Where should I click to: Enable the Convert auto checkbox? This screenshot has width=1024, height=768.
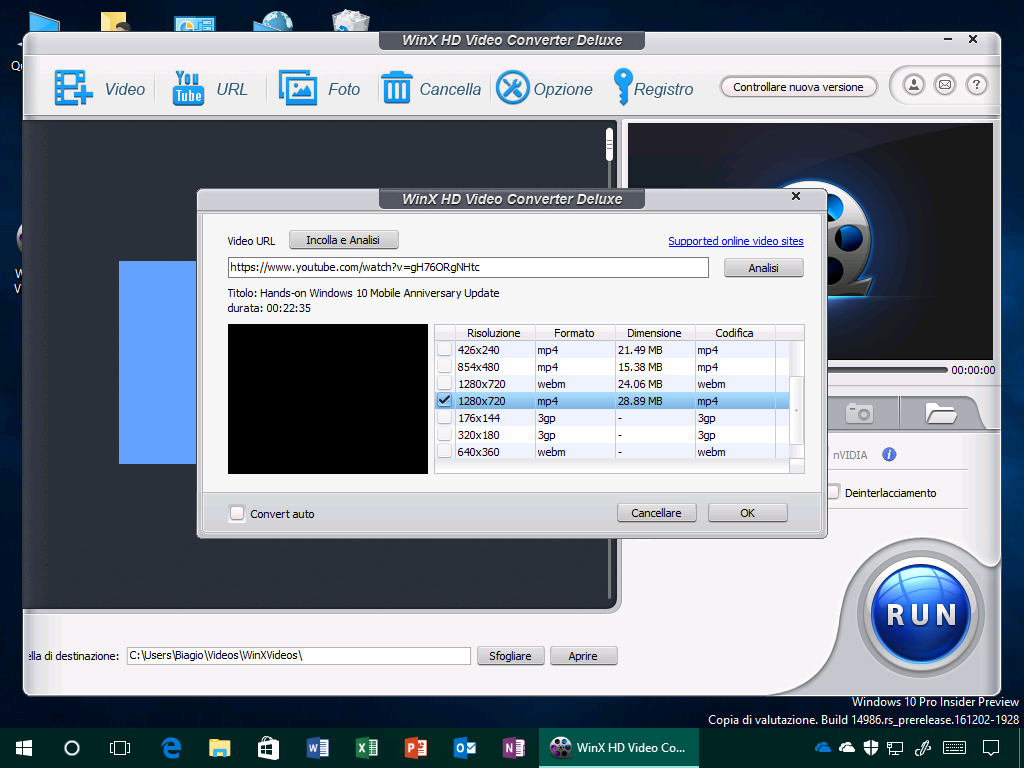[236, 513]
